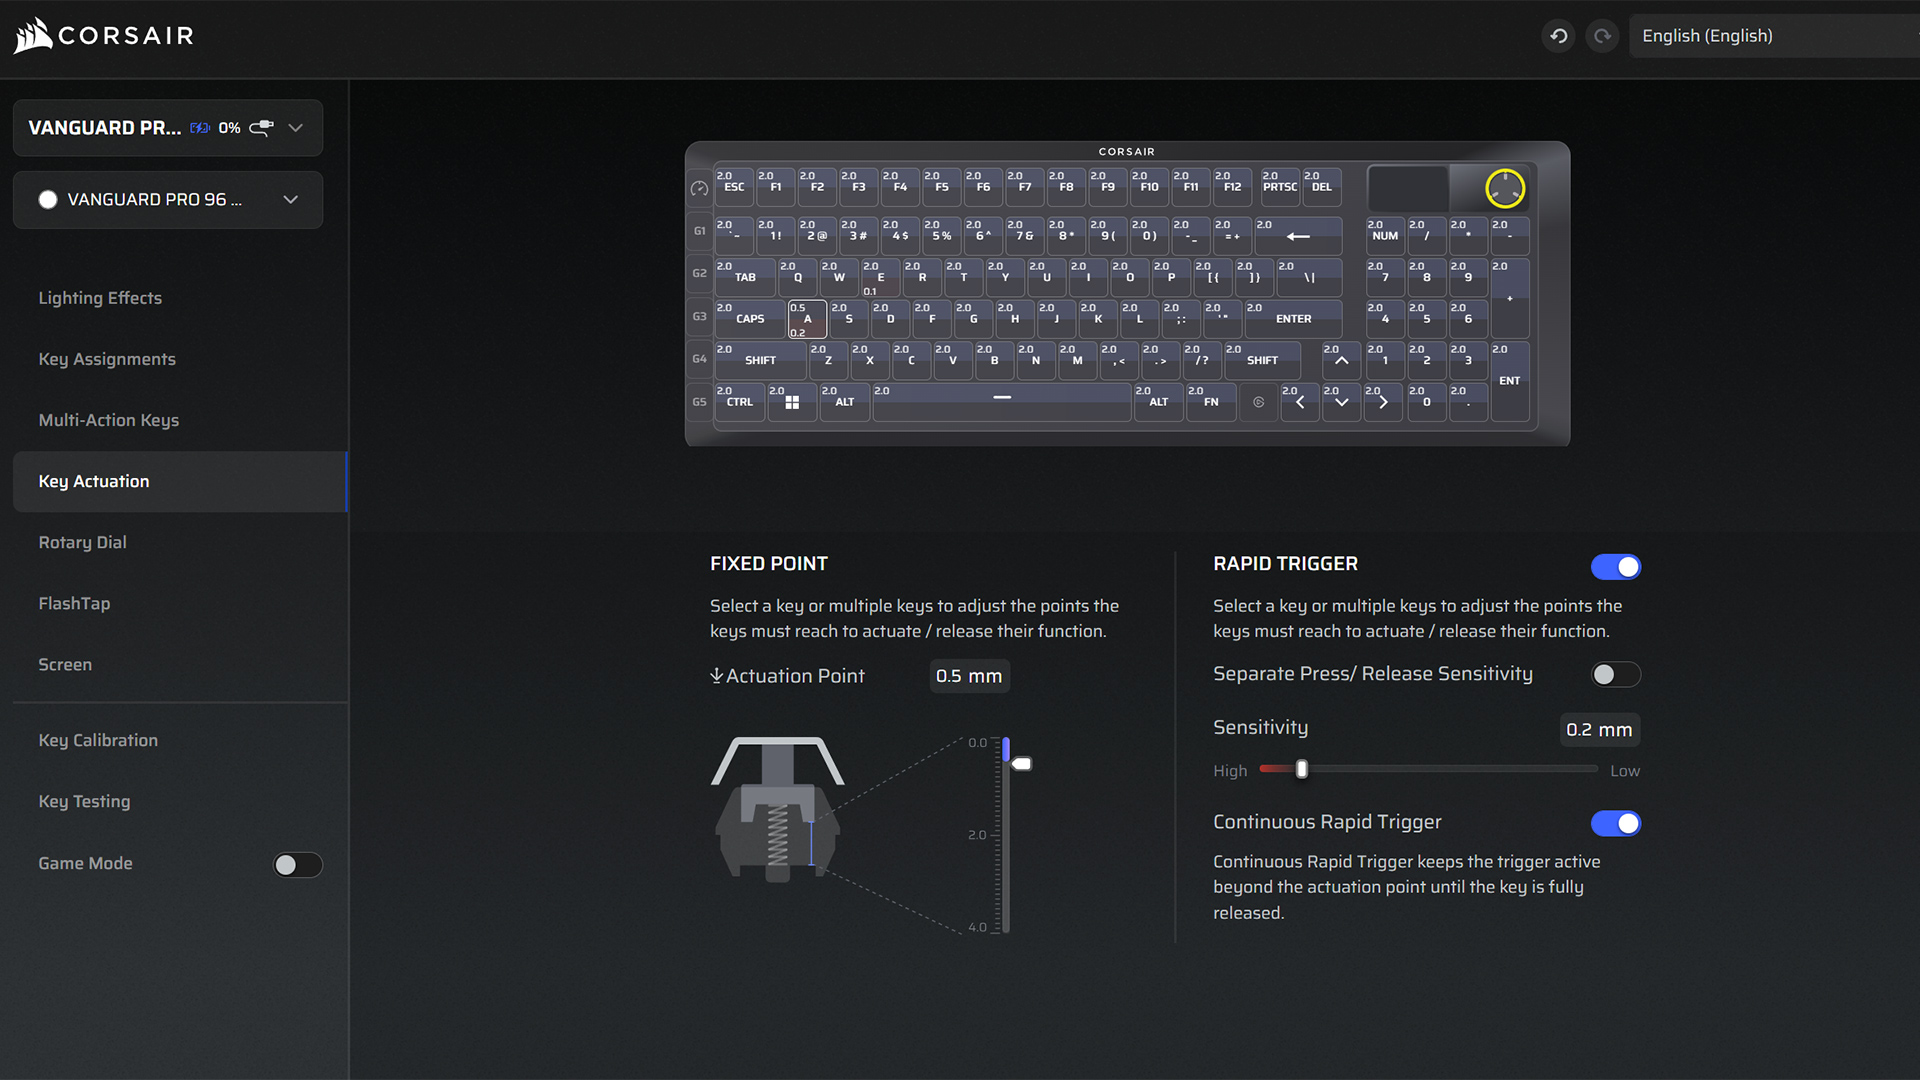Open Key Calibration page

pyautogui.click(x=98, y=740)
